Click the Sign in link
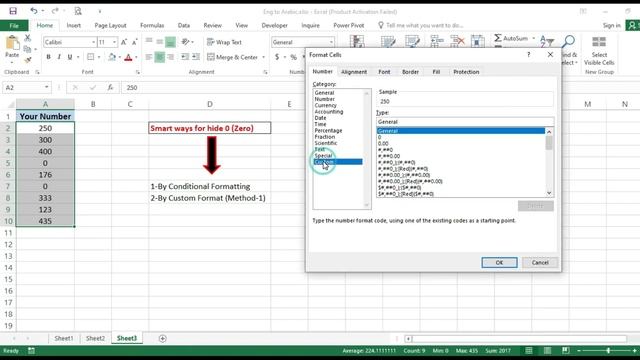The image size is (640, 360). pos(611,25)
